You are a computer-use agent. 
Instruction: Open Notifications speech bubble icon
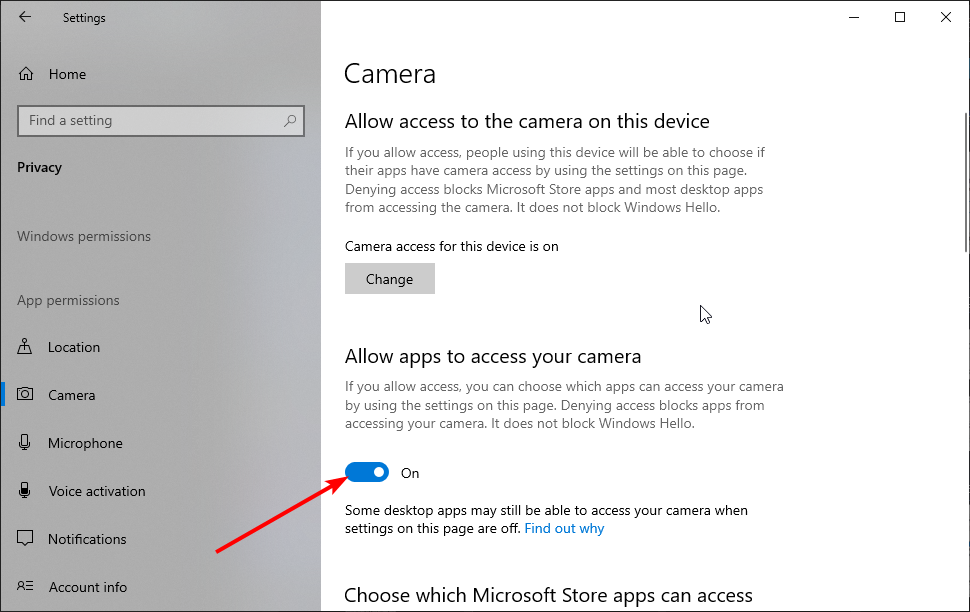25,538
